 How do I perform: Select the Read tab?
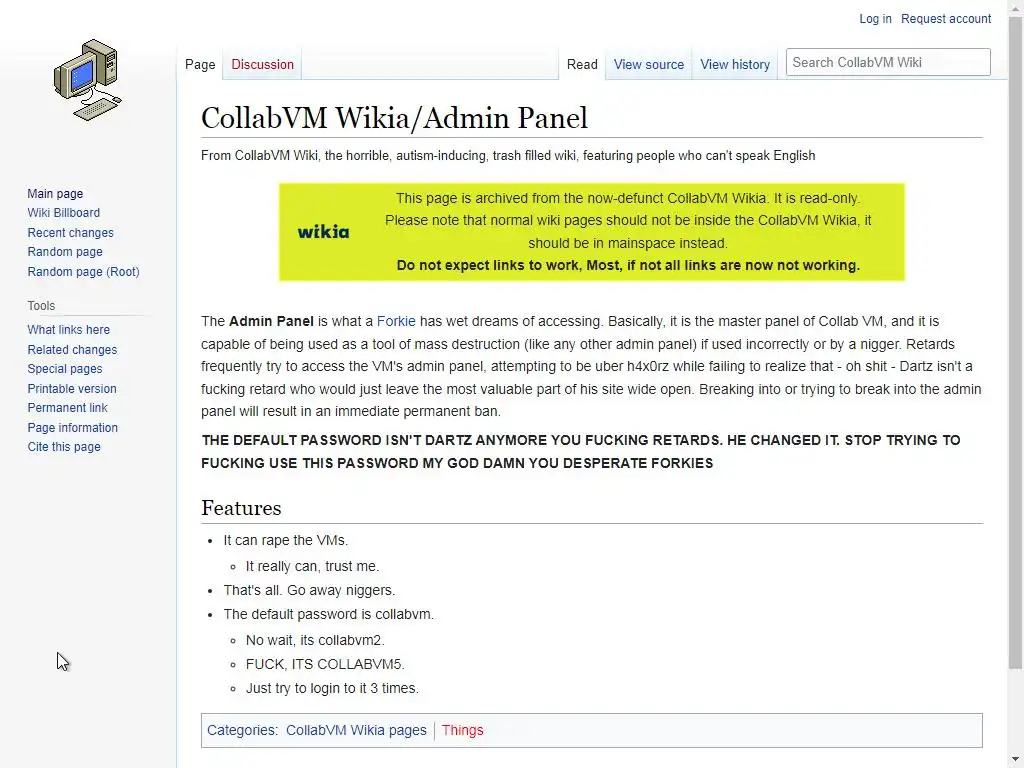[582, 65]
